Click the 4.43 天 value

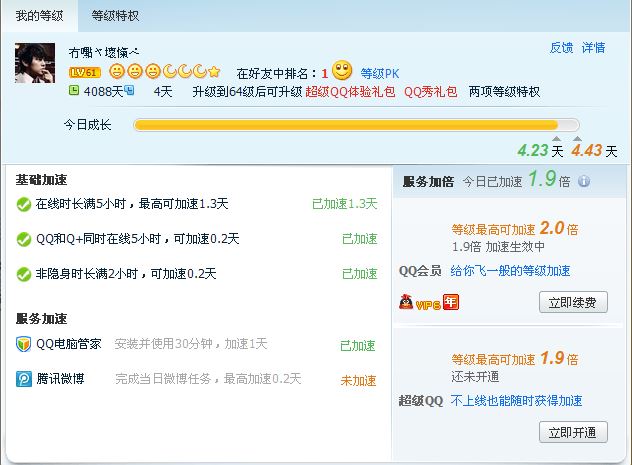tap(595, 151)
